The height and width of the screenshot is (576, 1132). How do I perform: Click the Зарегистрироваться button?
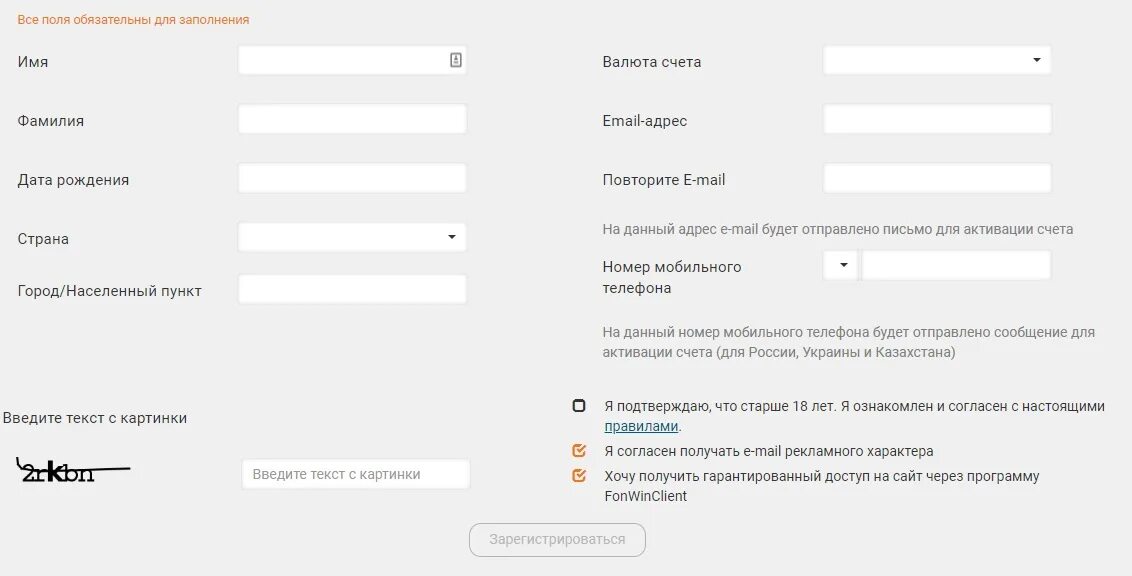tap(557, 540)
